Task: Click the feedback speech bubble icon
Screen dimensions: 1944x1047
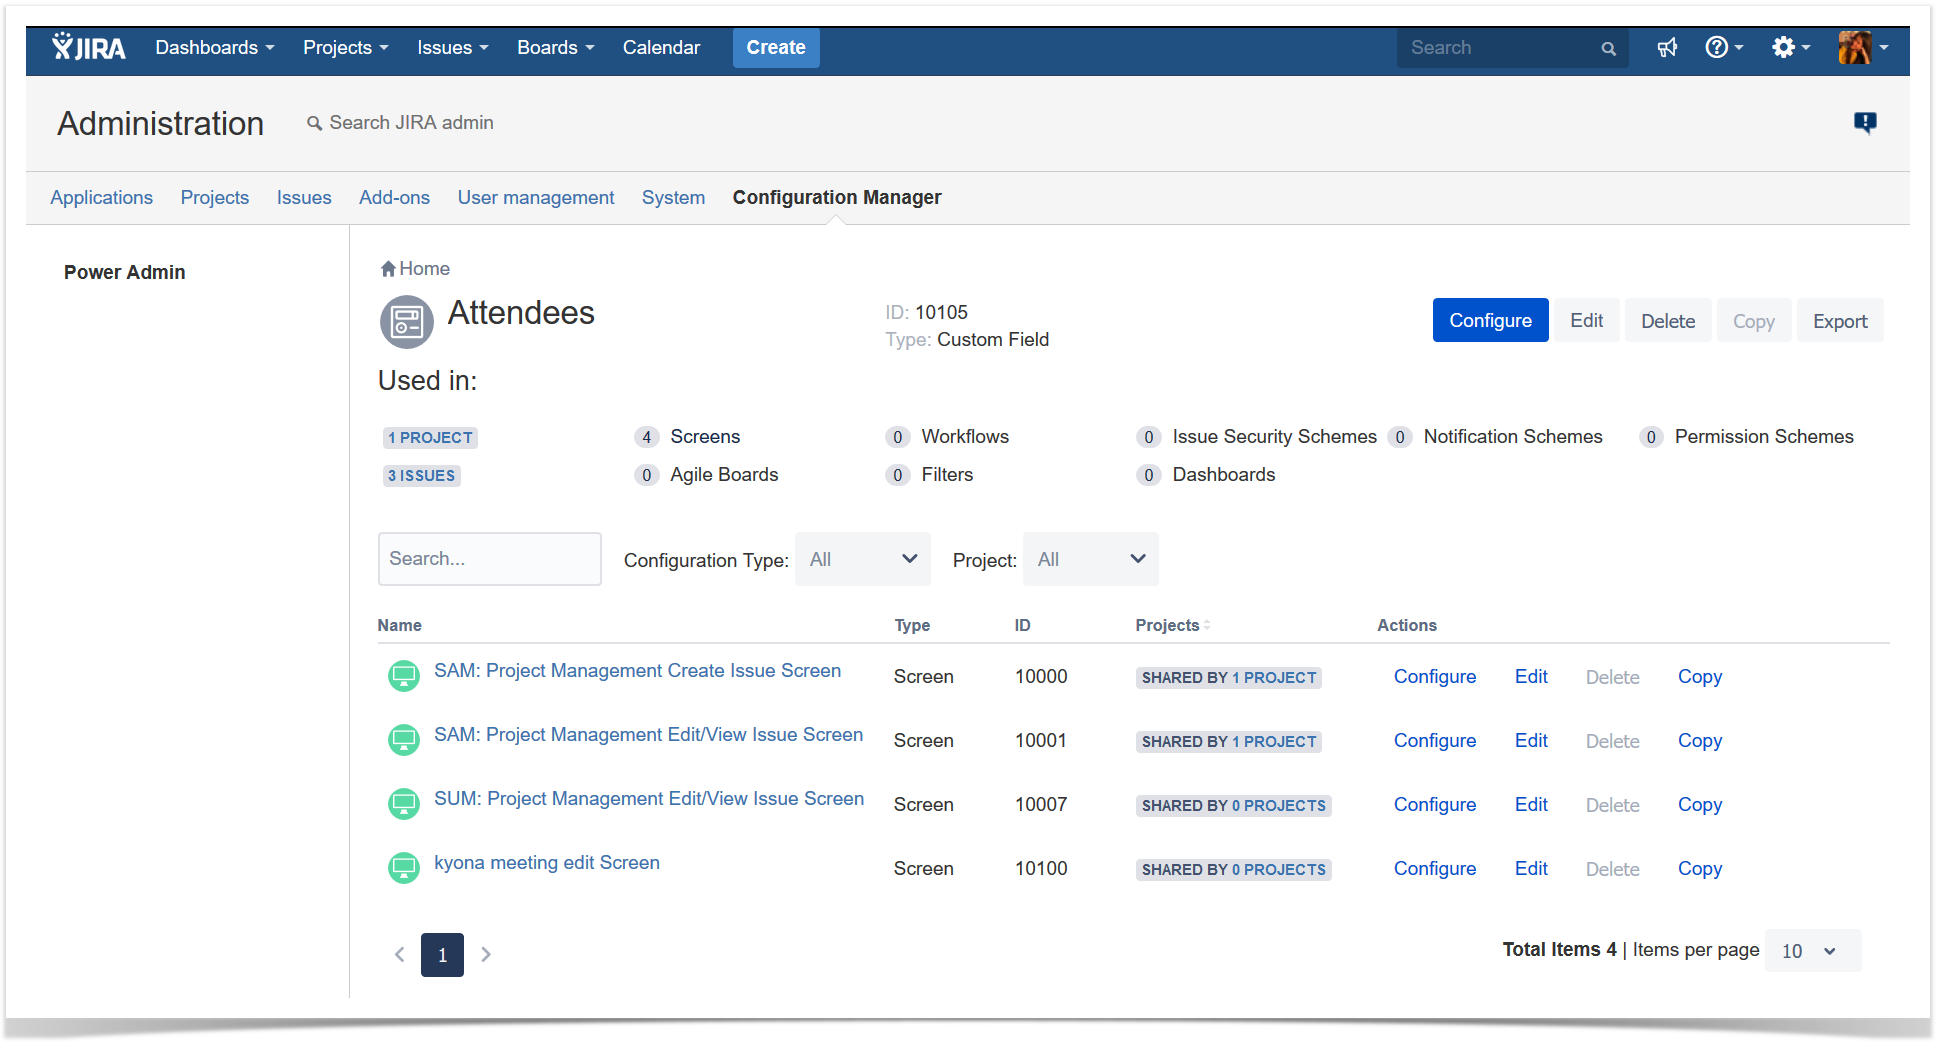Action: [1865, 122]
